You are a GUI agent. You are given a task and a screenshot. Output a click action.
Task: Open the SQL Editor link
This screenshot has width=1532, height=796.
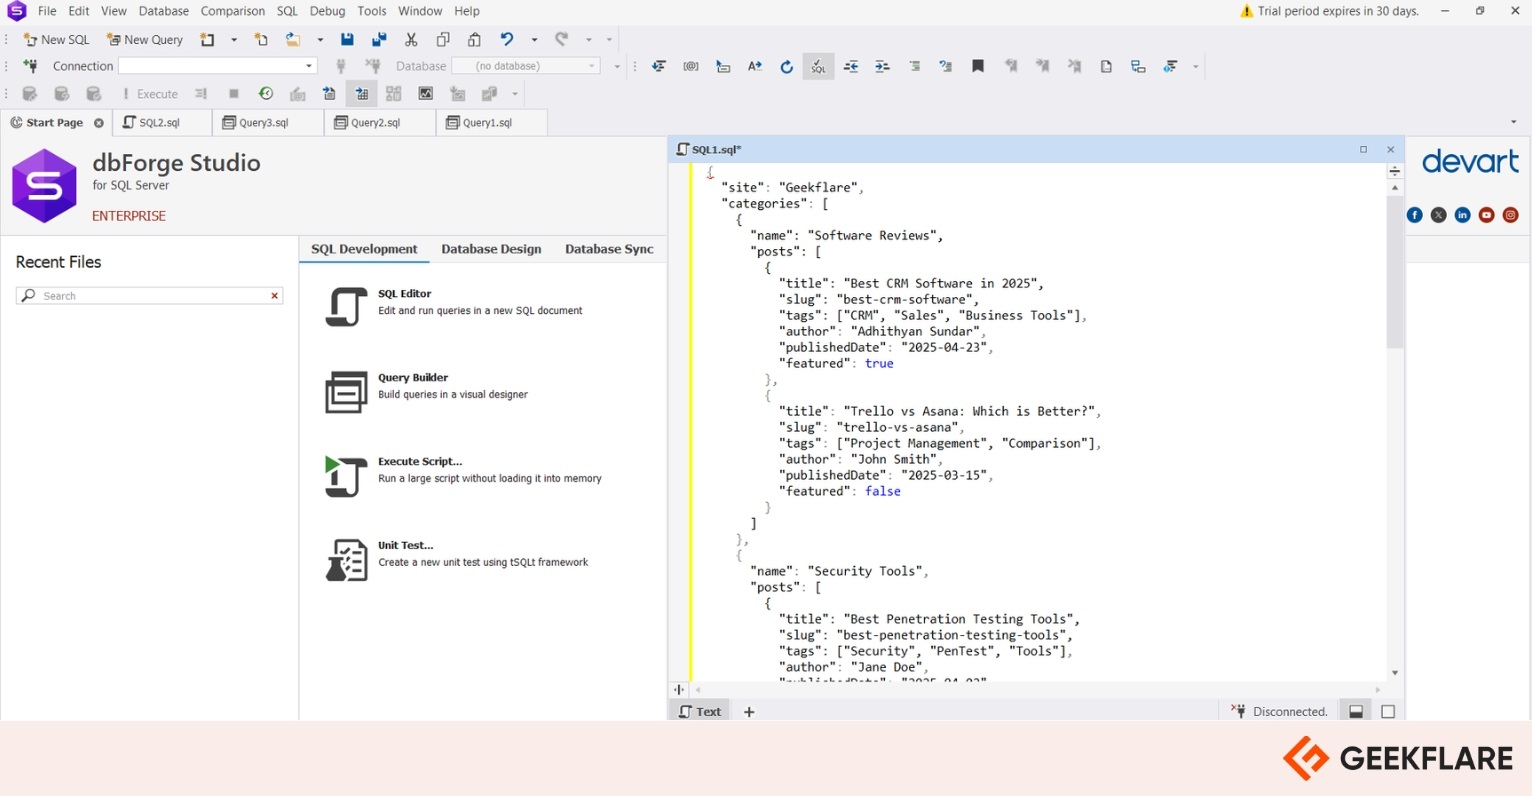[405, 294]
